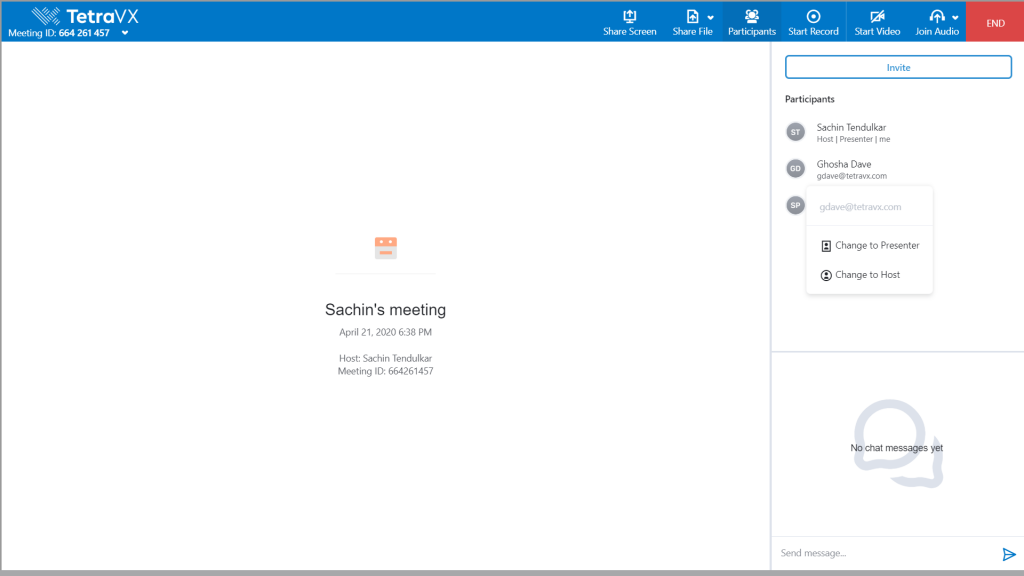Screen dimensions: 1024x576
Task: Expand the Join Audio dropdown arrow
Action: tap(955, 18)
